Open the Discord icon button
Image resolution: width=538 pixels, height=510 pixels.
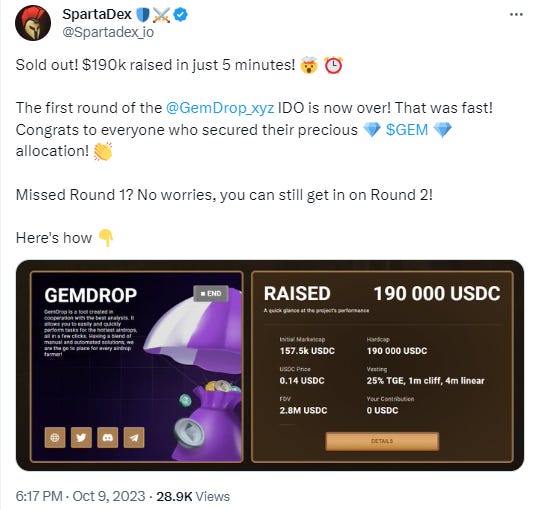coord(108,437)
